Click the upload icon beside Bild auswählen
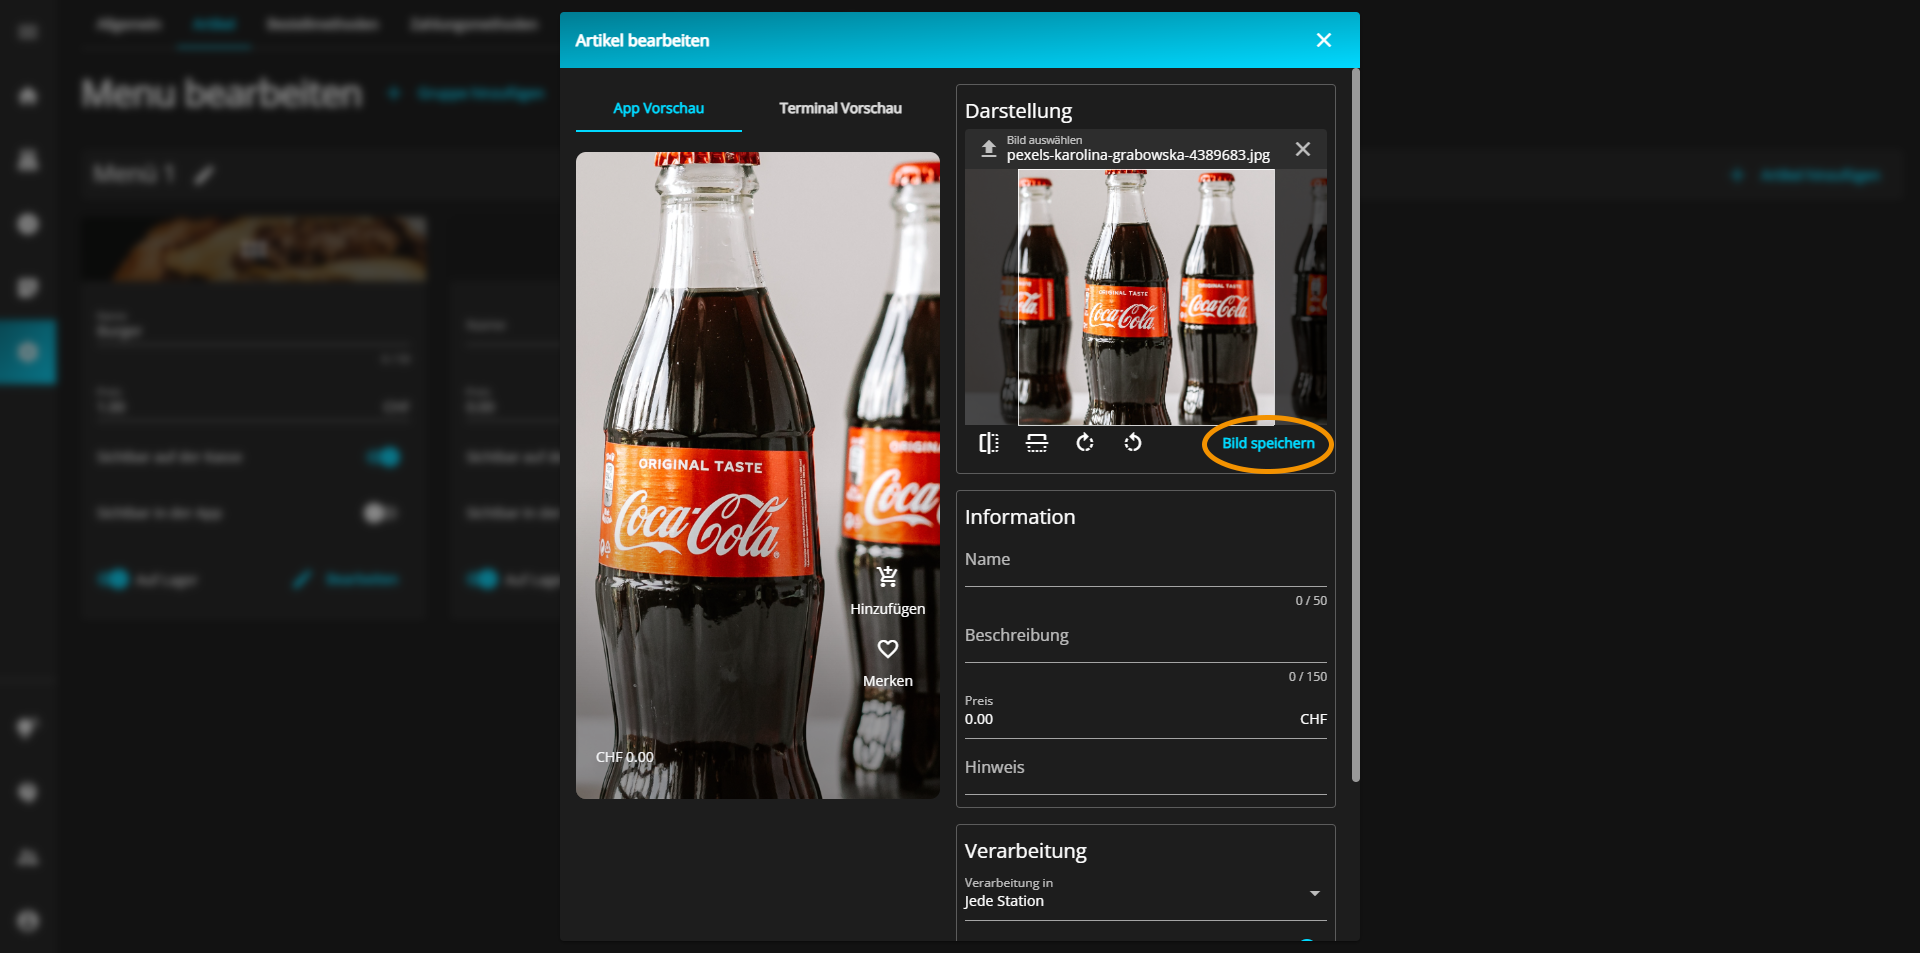This screenshot has width=1920, height=953. (x=988, y=149)
